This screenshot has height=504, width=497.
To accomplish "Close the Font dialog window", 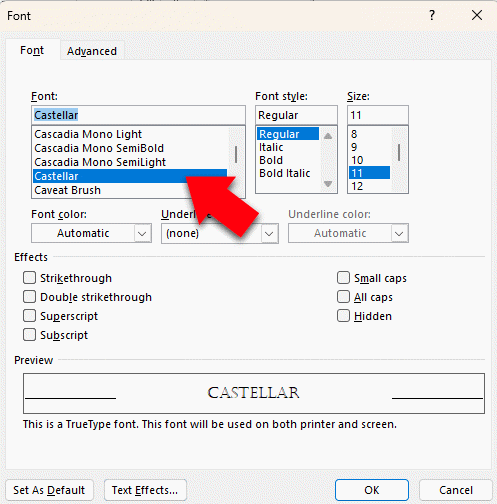I will pyautogui.click(x=477, y=15).
